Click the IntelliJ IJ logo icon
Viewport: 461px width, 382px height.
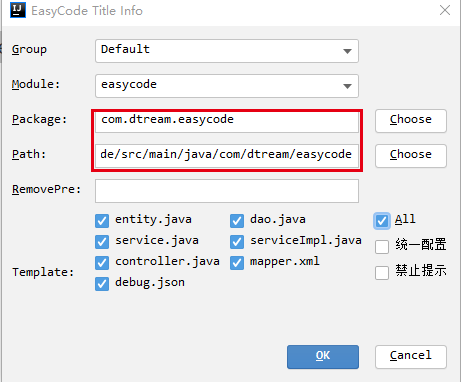coord(18,10)
